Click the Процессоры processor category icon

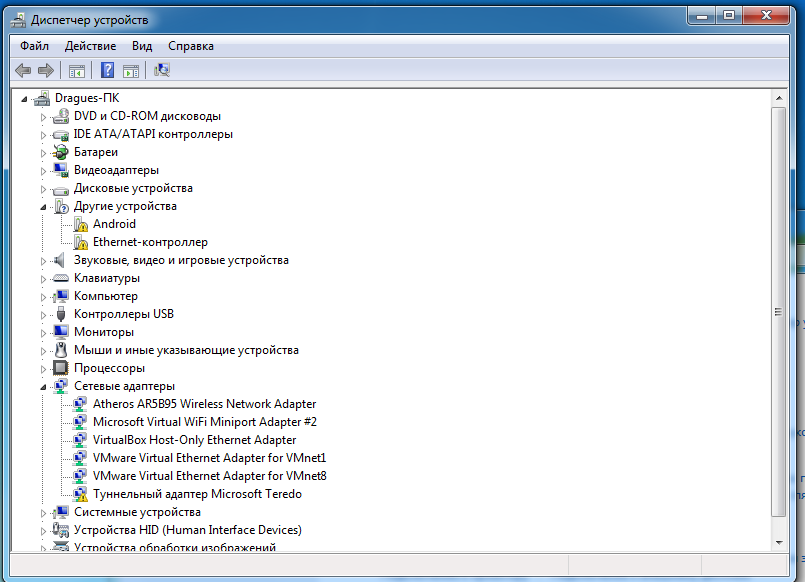(61, 368)
